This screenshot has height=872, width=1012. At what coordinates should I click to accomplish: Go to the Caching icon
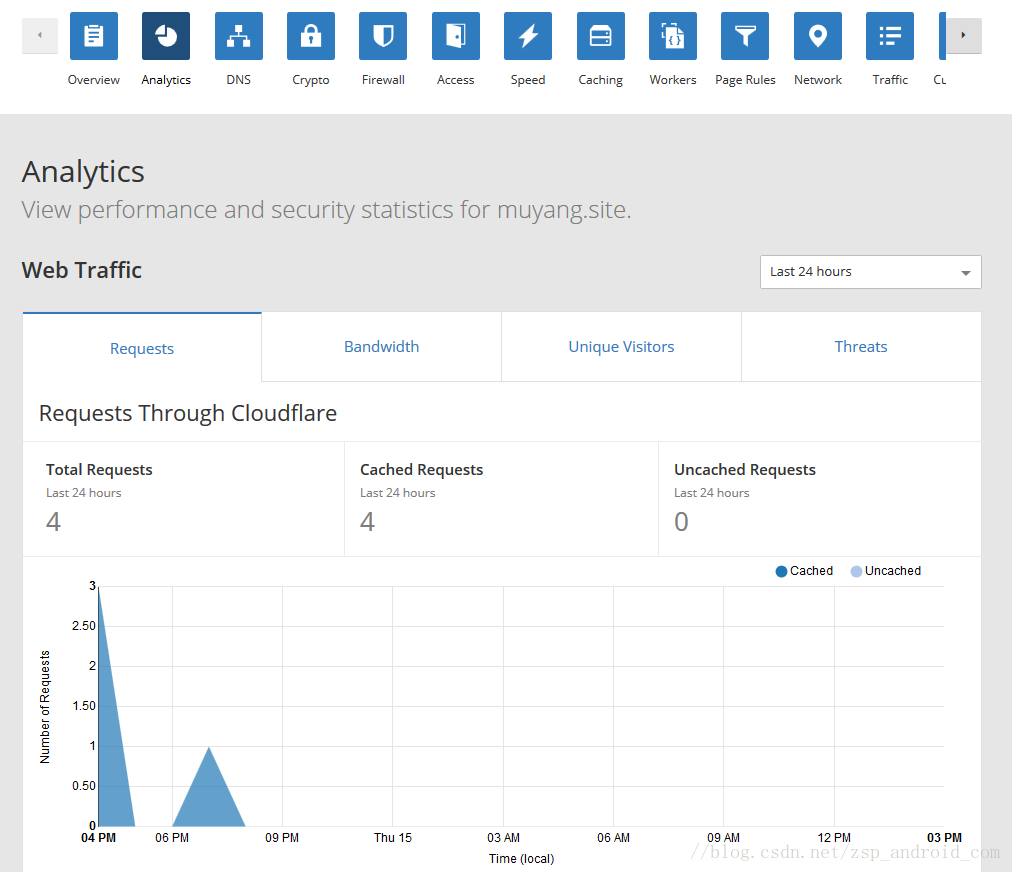[x=601, y=36]
